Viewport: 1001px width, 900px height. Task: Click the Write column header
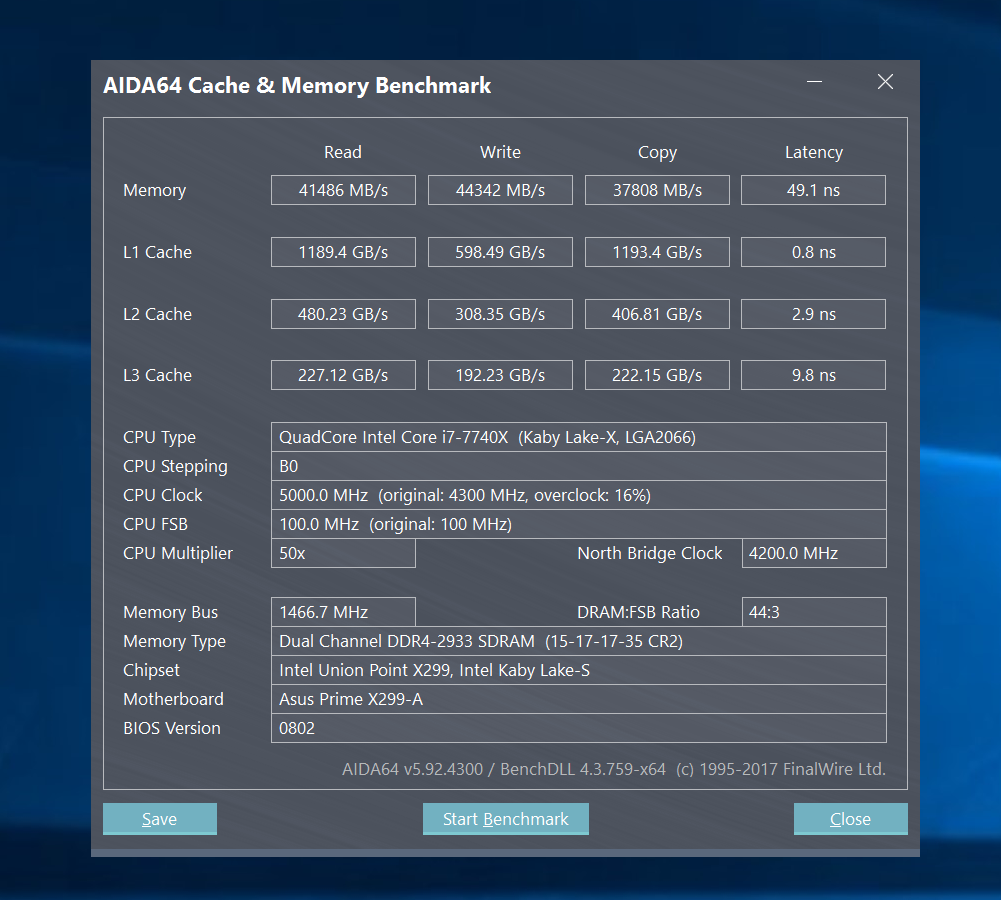(500, 152)
